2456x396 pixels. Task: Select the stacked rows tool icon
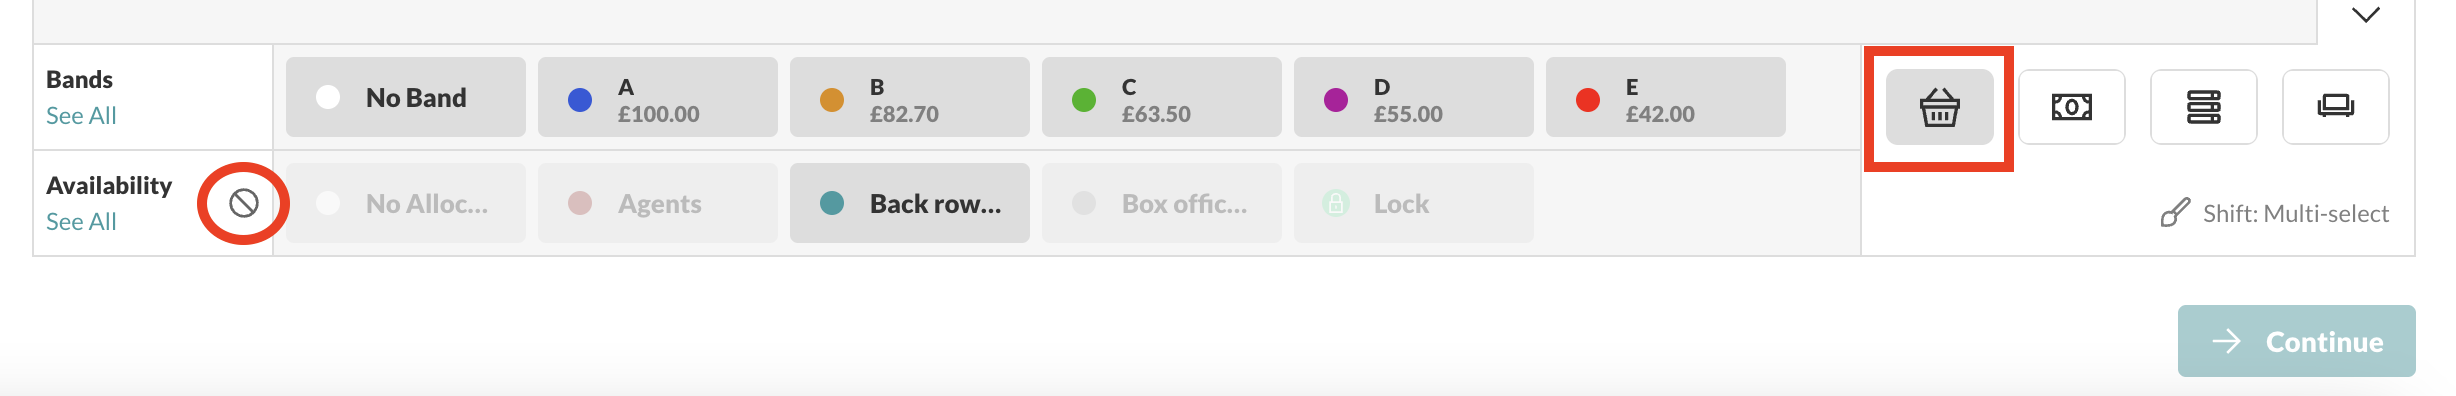click(x=2203, y=107)
